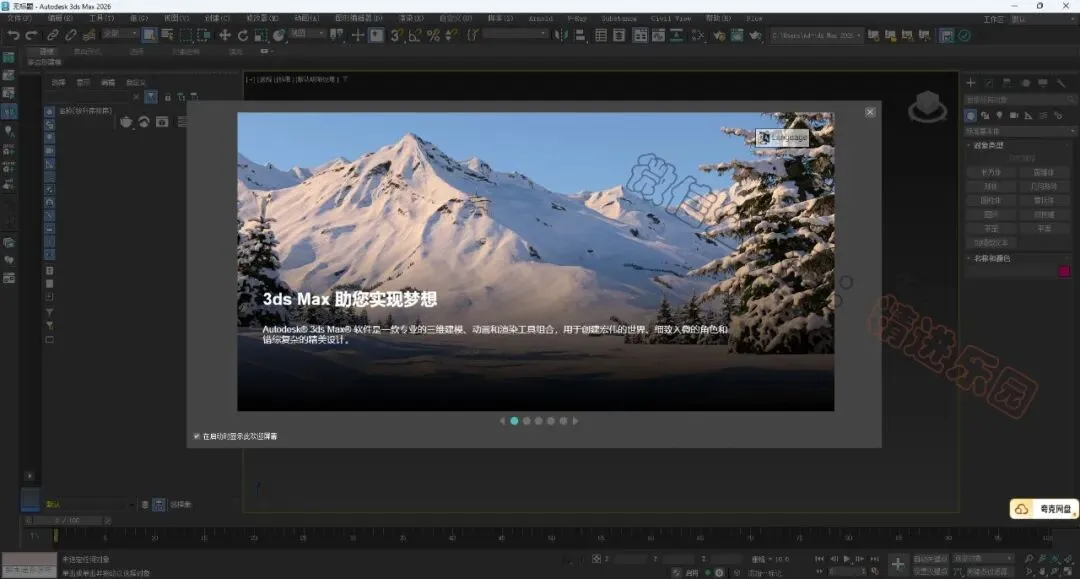
Task: Select Geometry category in Create panel
Action: [970, 116]
